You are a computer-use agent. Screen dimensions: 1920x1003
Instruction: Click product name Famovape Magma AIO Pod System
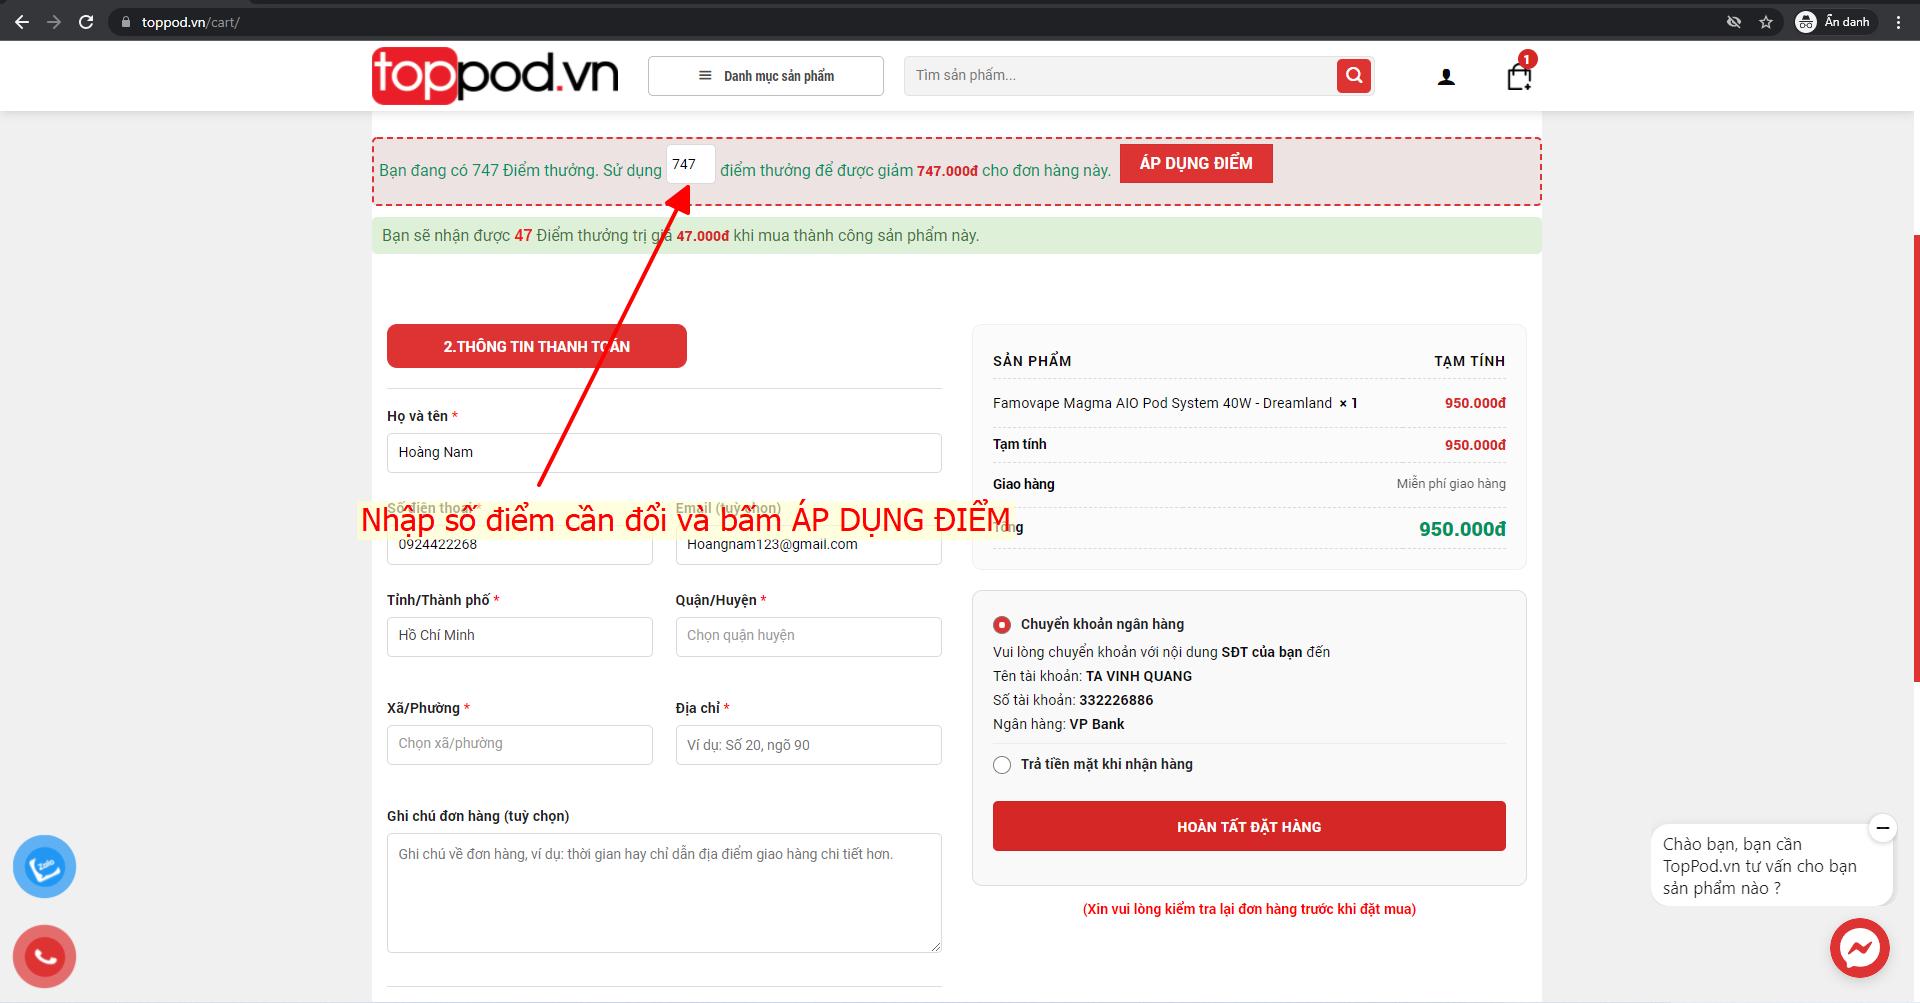(x=1162, y=403)
